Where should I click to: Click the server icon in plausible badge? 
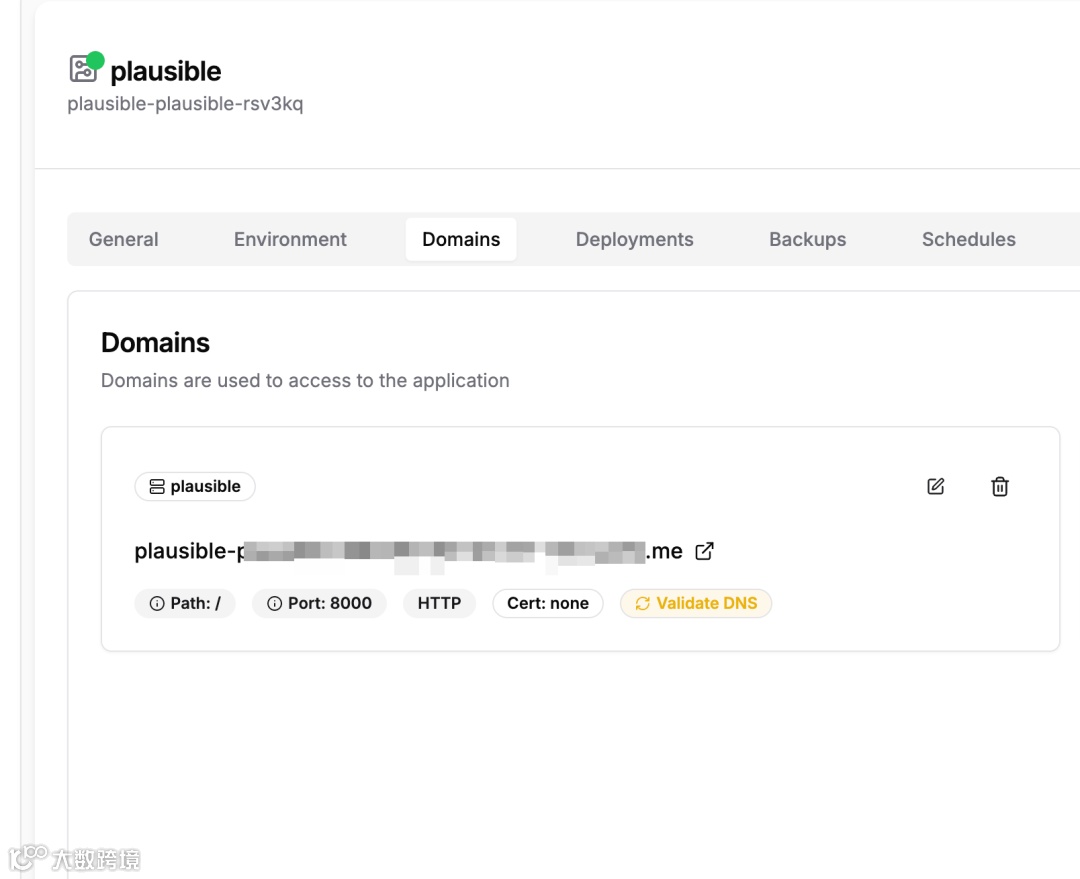157,486
